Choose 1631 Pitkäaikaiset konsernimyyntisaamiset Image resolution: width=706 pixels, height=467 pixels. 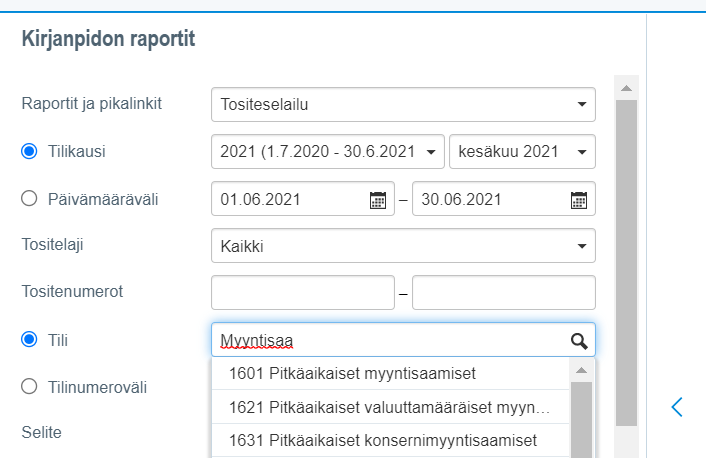pos(390,440)
